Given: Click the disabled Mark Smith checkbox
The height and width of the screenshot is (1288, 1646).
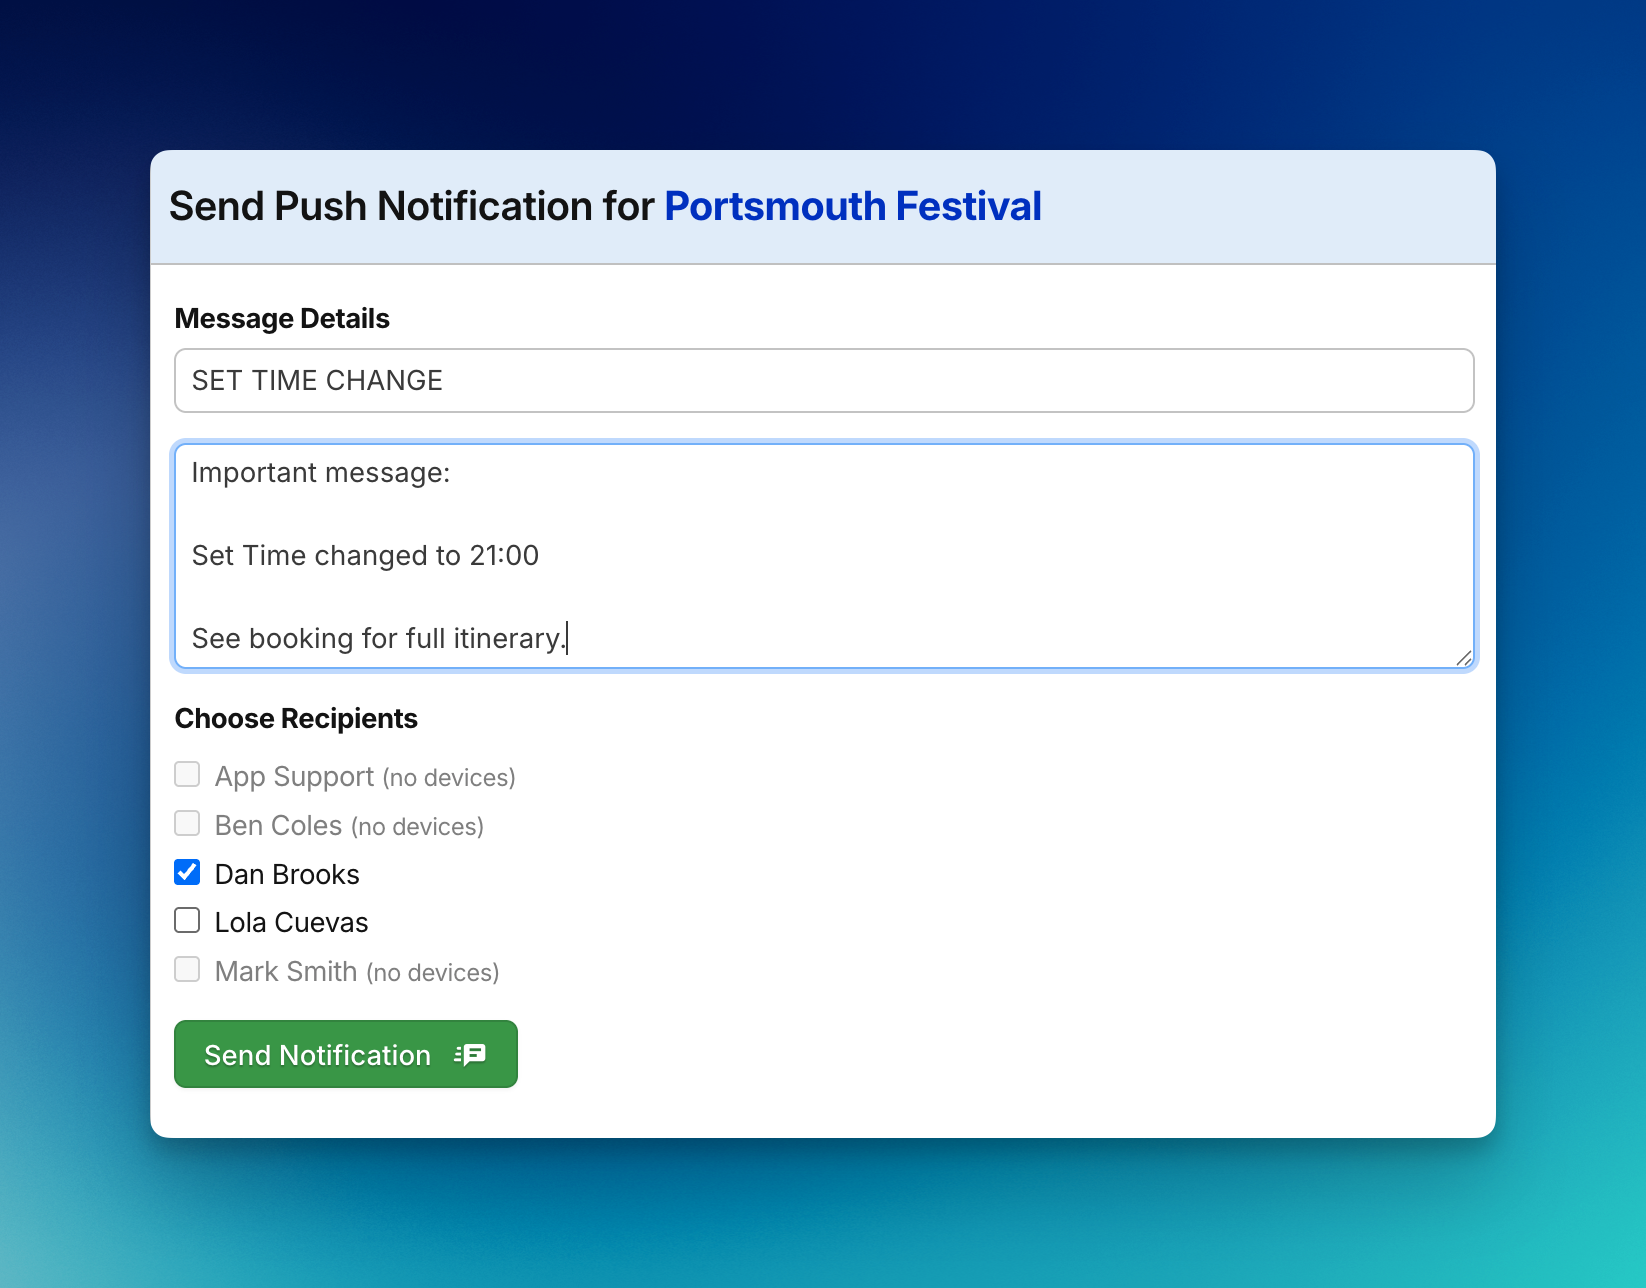Looking at the screenshot, I should click(x=187, y=969).
